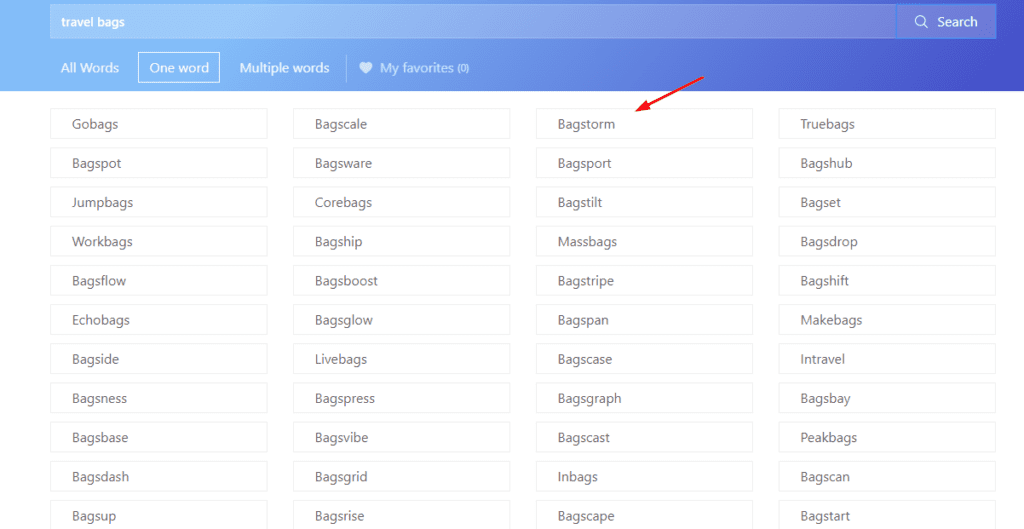Choose the Bagset name

coord(888,202)
